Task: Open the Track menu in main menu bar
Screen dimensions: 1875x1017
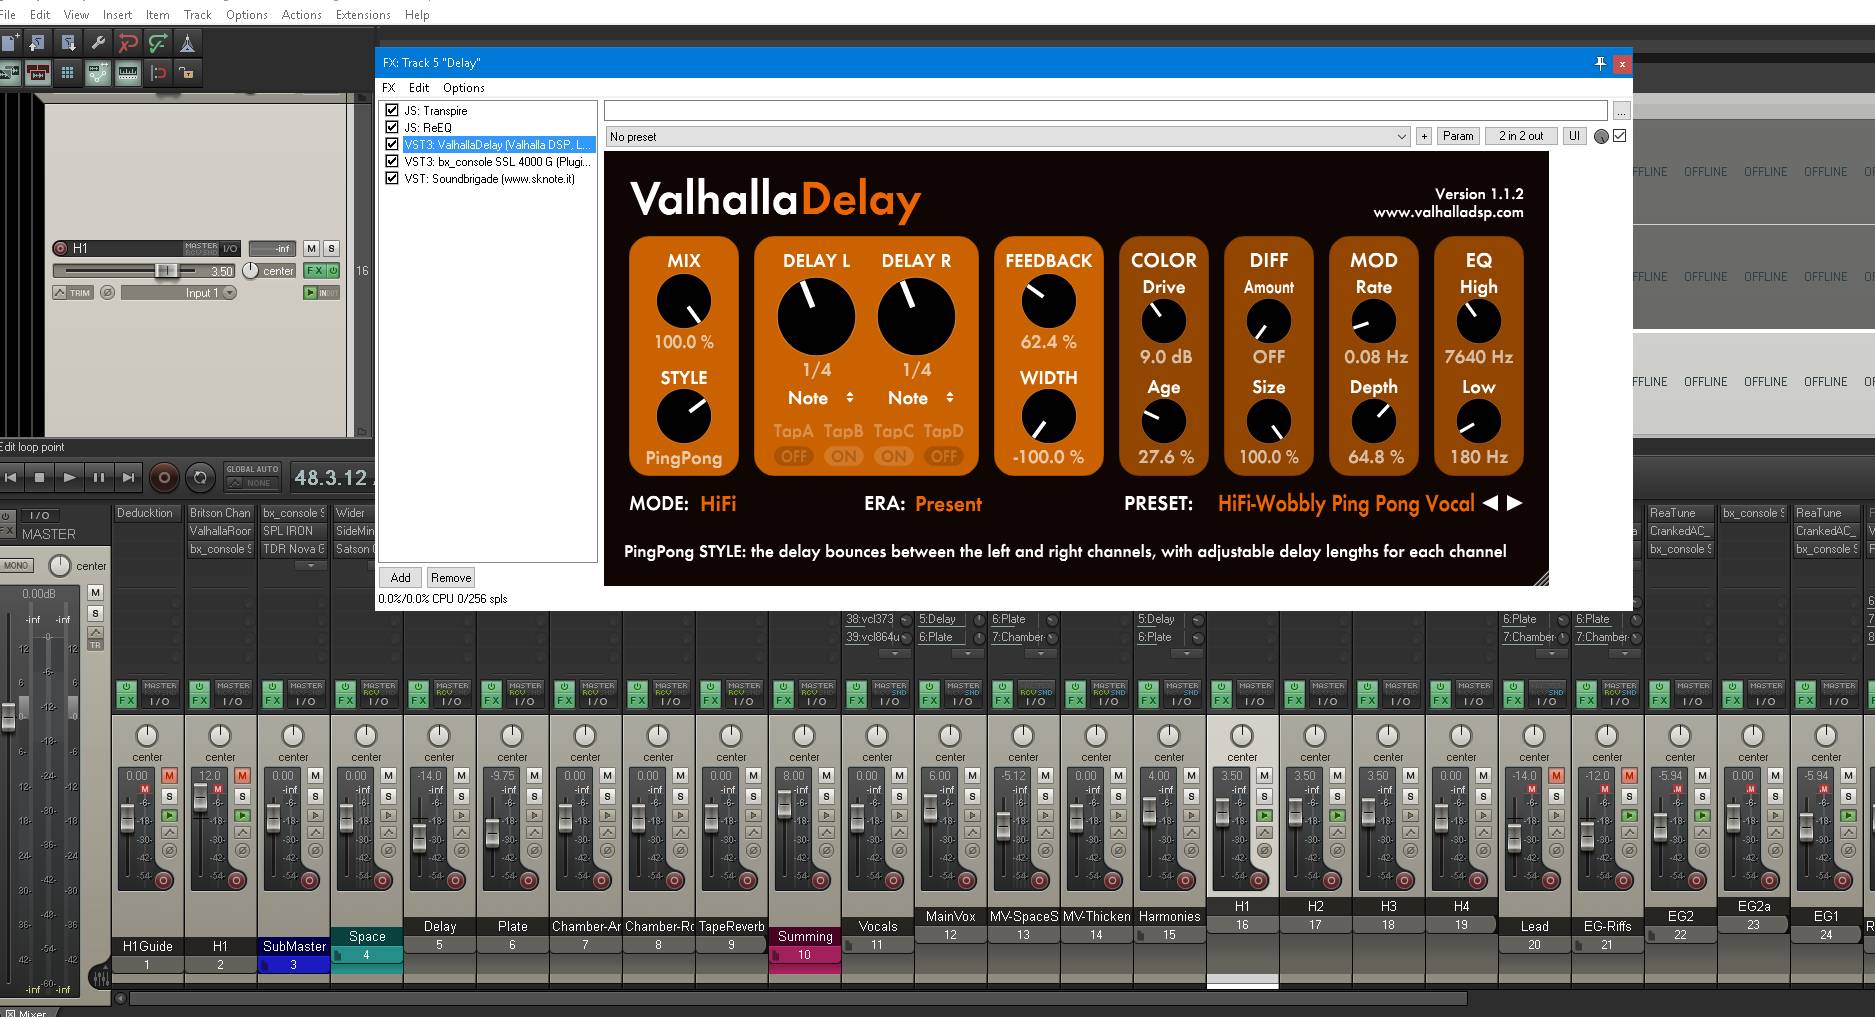Action: tap(197, 15)
